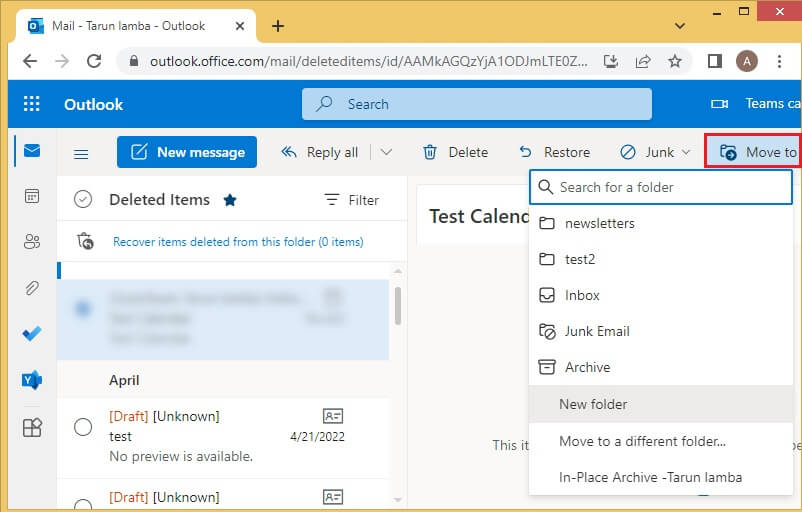The image size is (802, 512).
Task: Open the Yammer app in sidebar
Action: tap(32, 380)
